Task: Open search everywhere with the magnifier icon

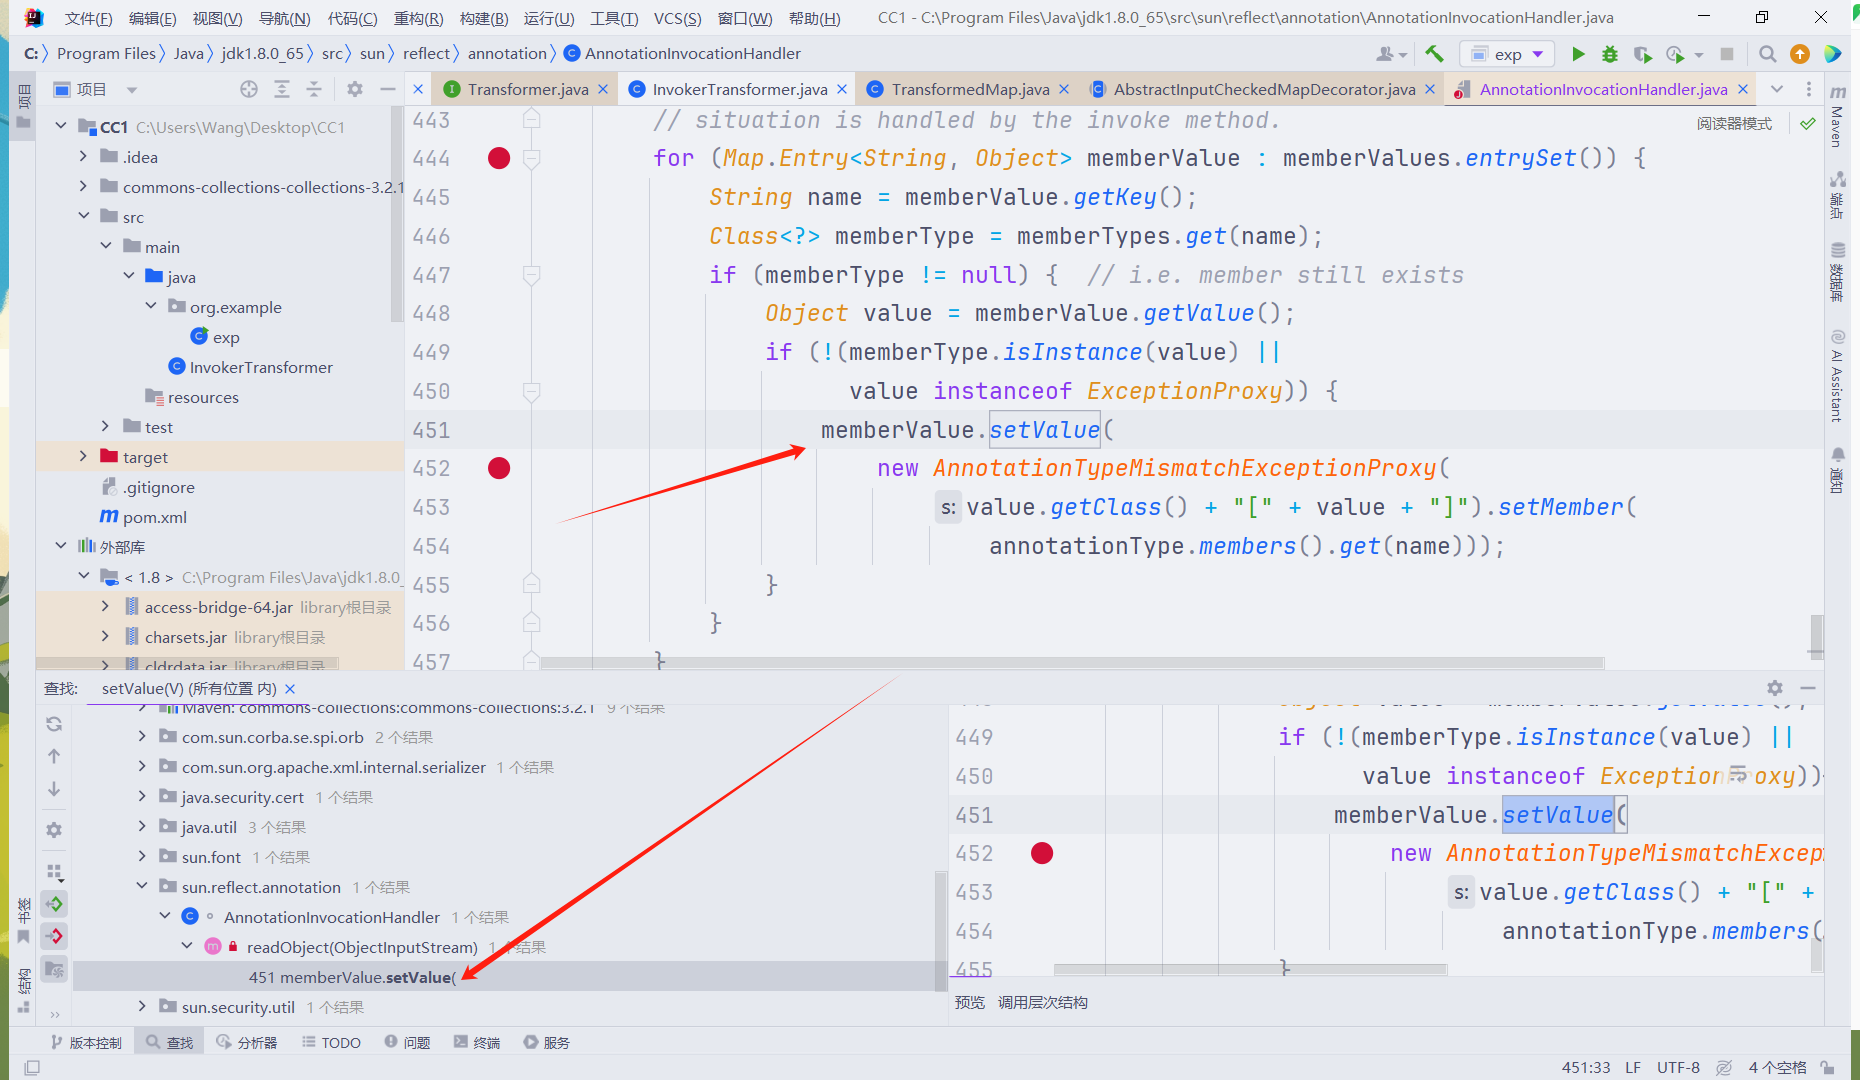Action: point(1767,53)
